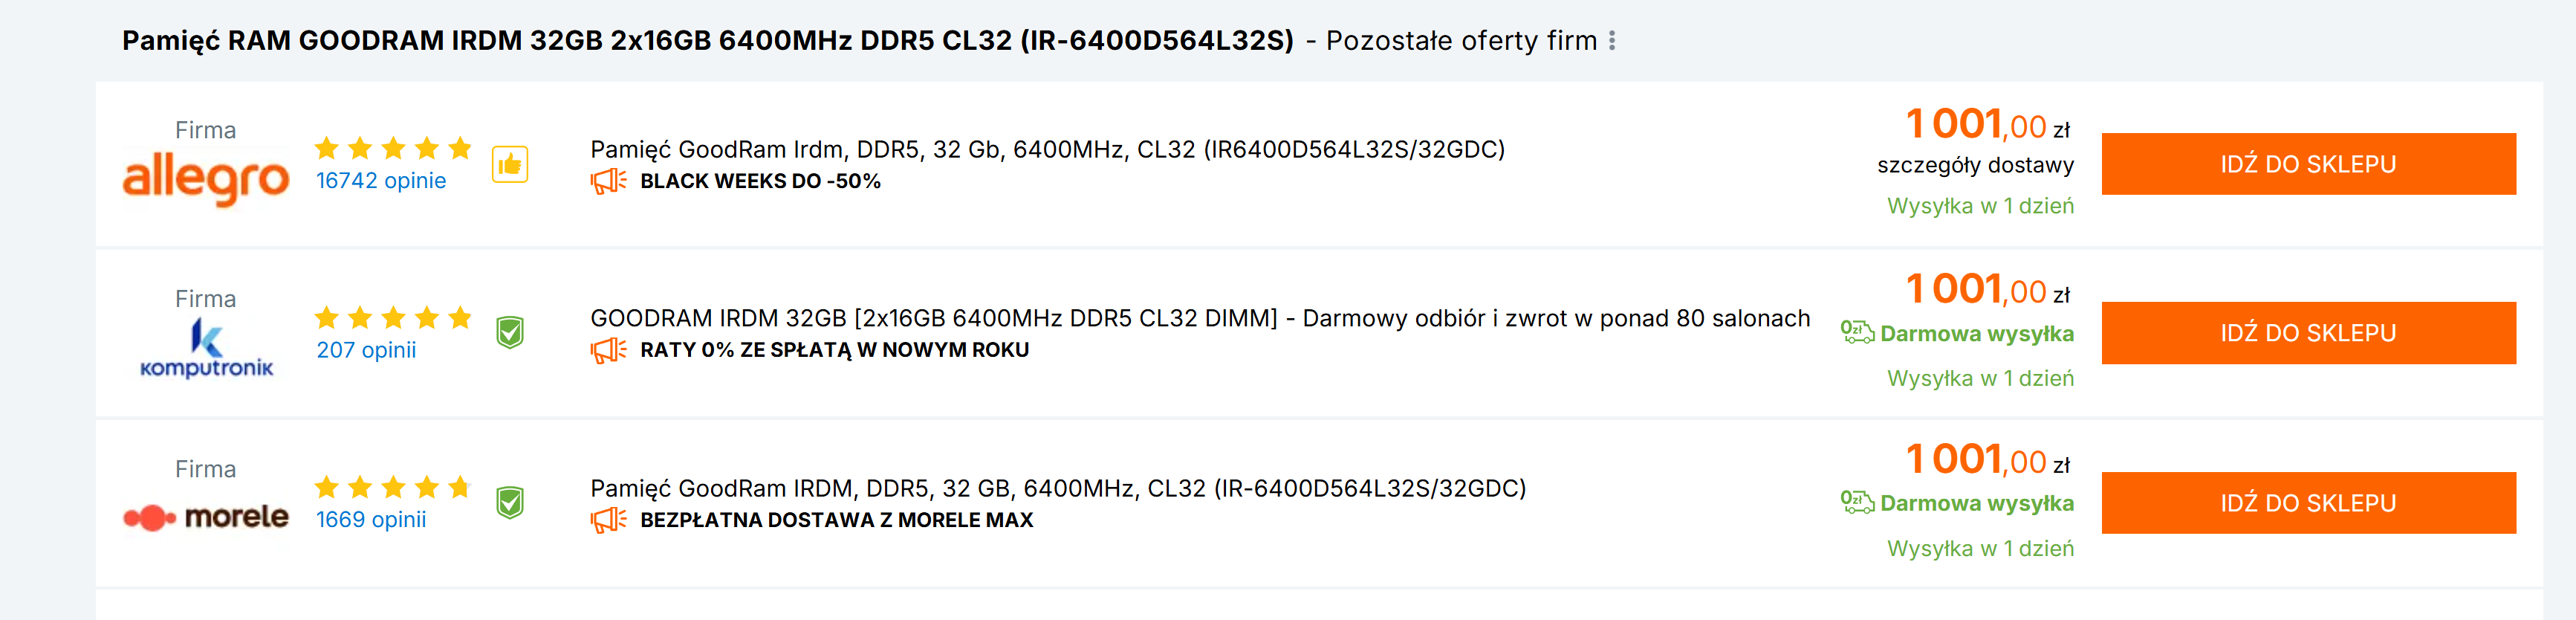Click megaphone icon beside Raty 0% promo
This screenshot has width=2576, height=620.
608,350
